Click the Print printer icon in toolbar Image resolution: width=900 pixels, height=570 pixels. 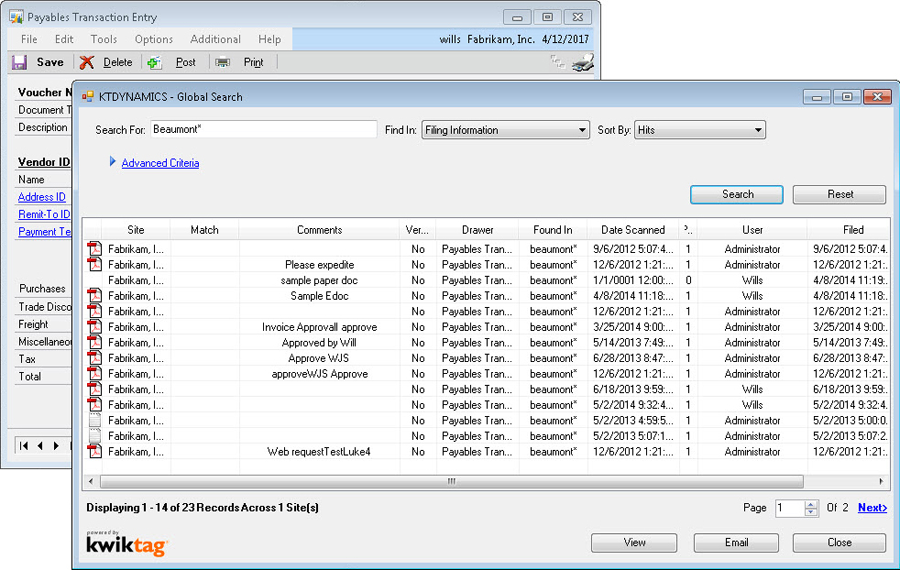222,62
